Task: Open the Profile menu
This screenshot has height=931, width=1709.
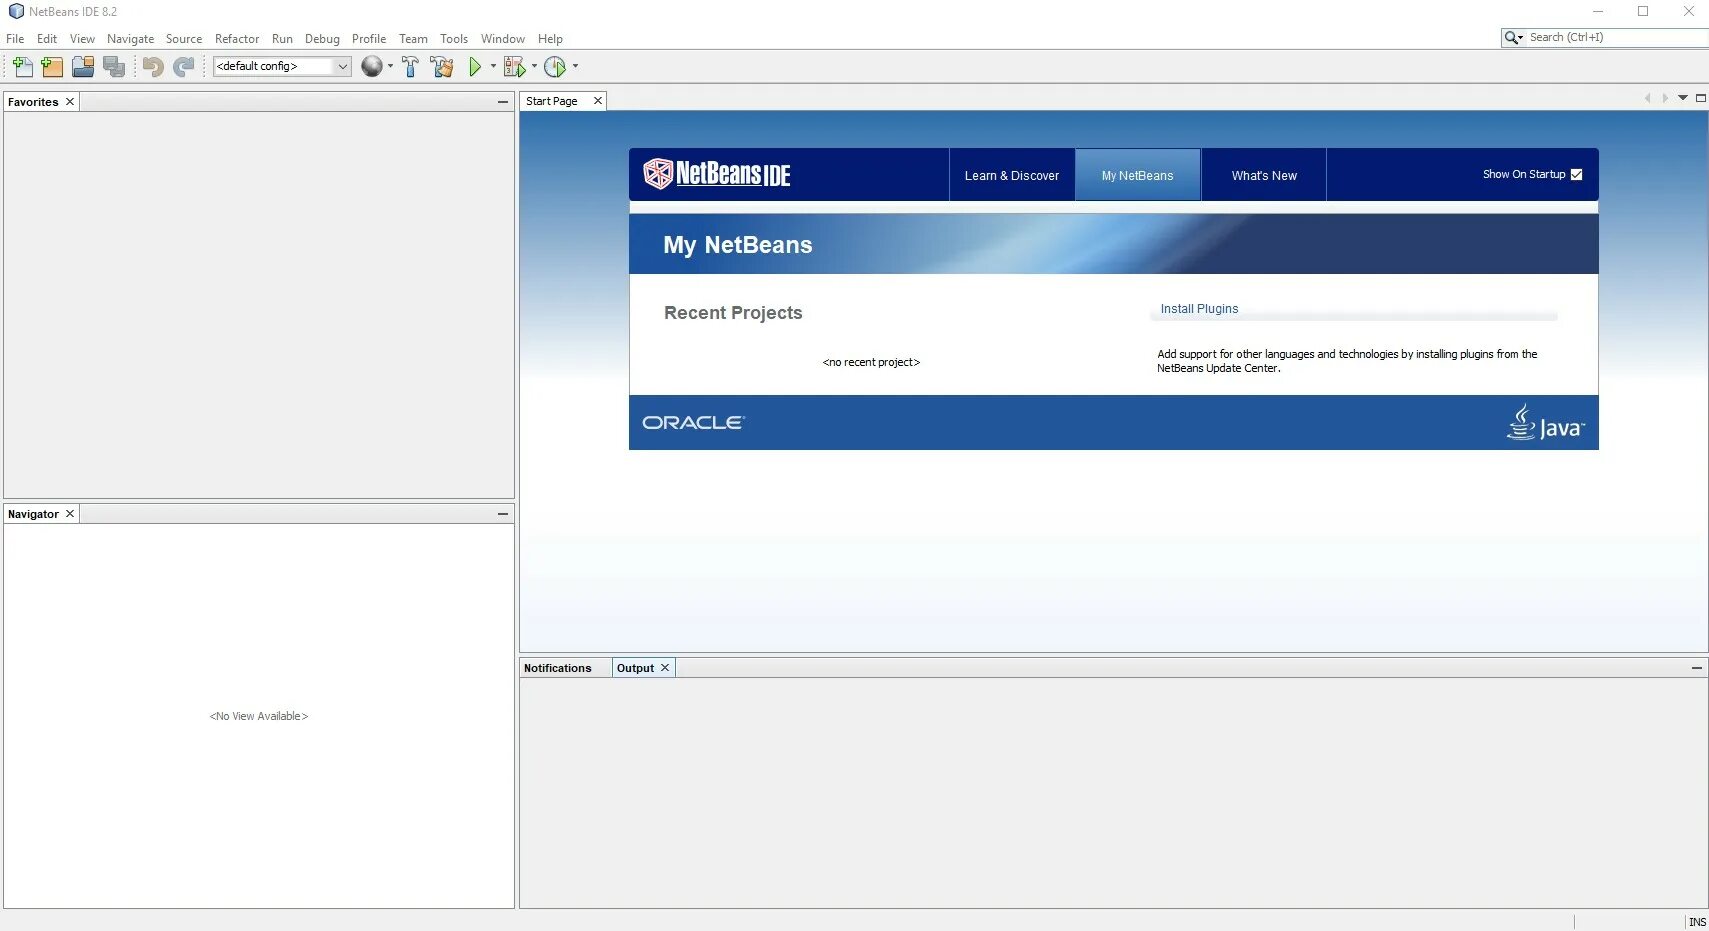Action: coord(369,39)
